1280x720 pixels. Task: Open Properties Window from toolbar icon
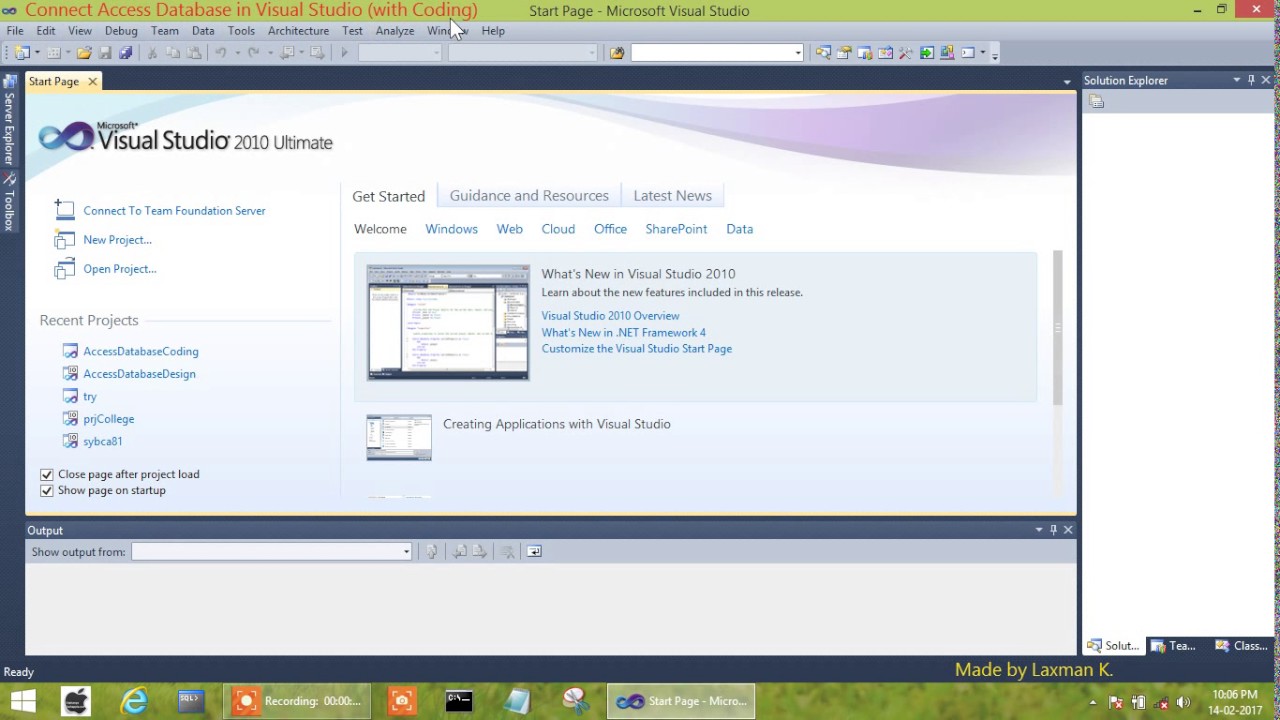[844, 53]
